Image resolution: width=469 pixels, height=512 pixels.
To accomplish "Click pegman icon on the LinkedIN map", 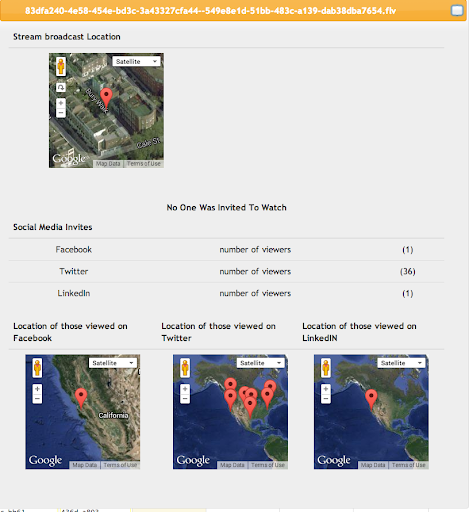I will click(326, 368).
